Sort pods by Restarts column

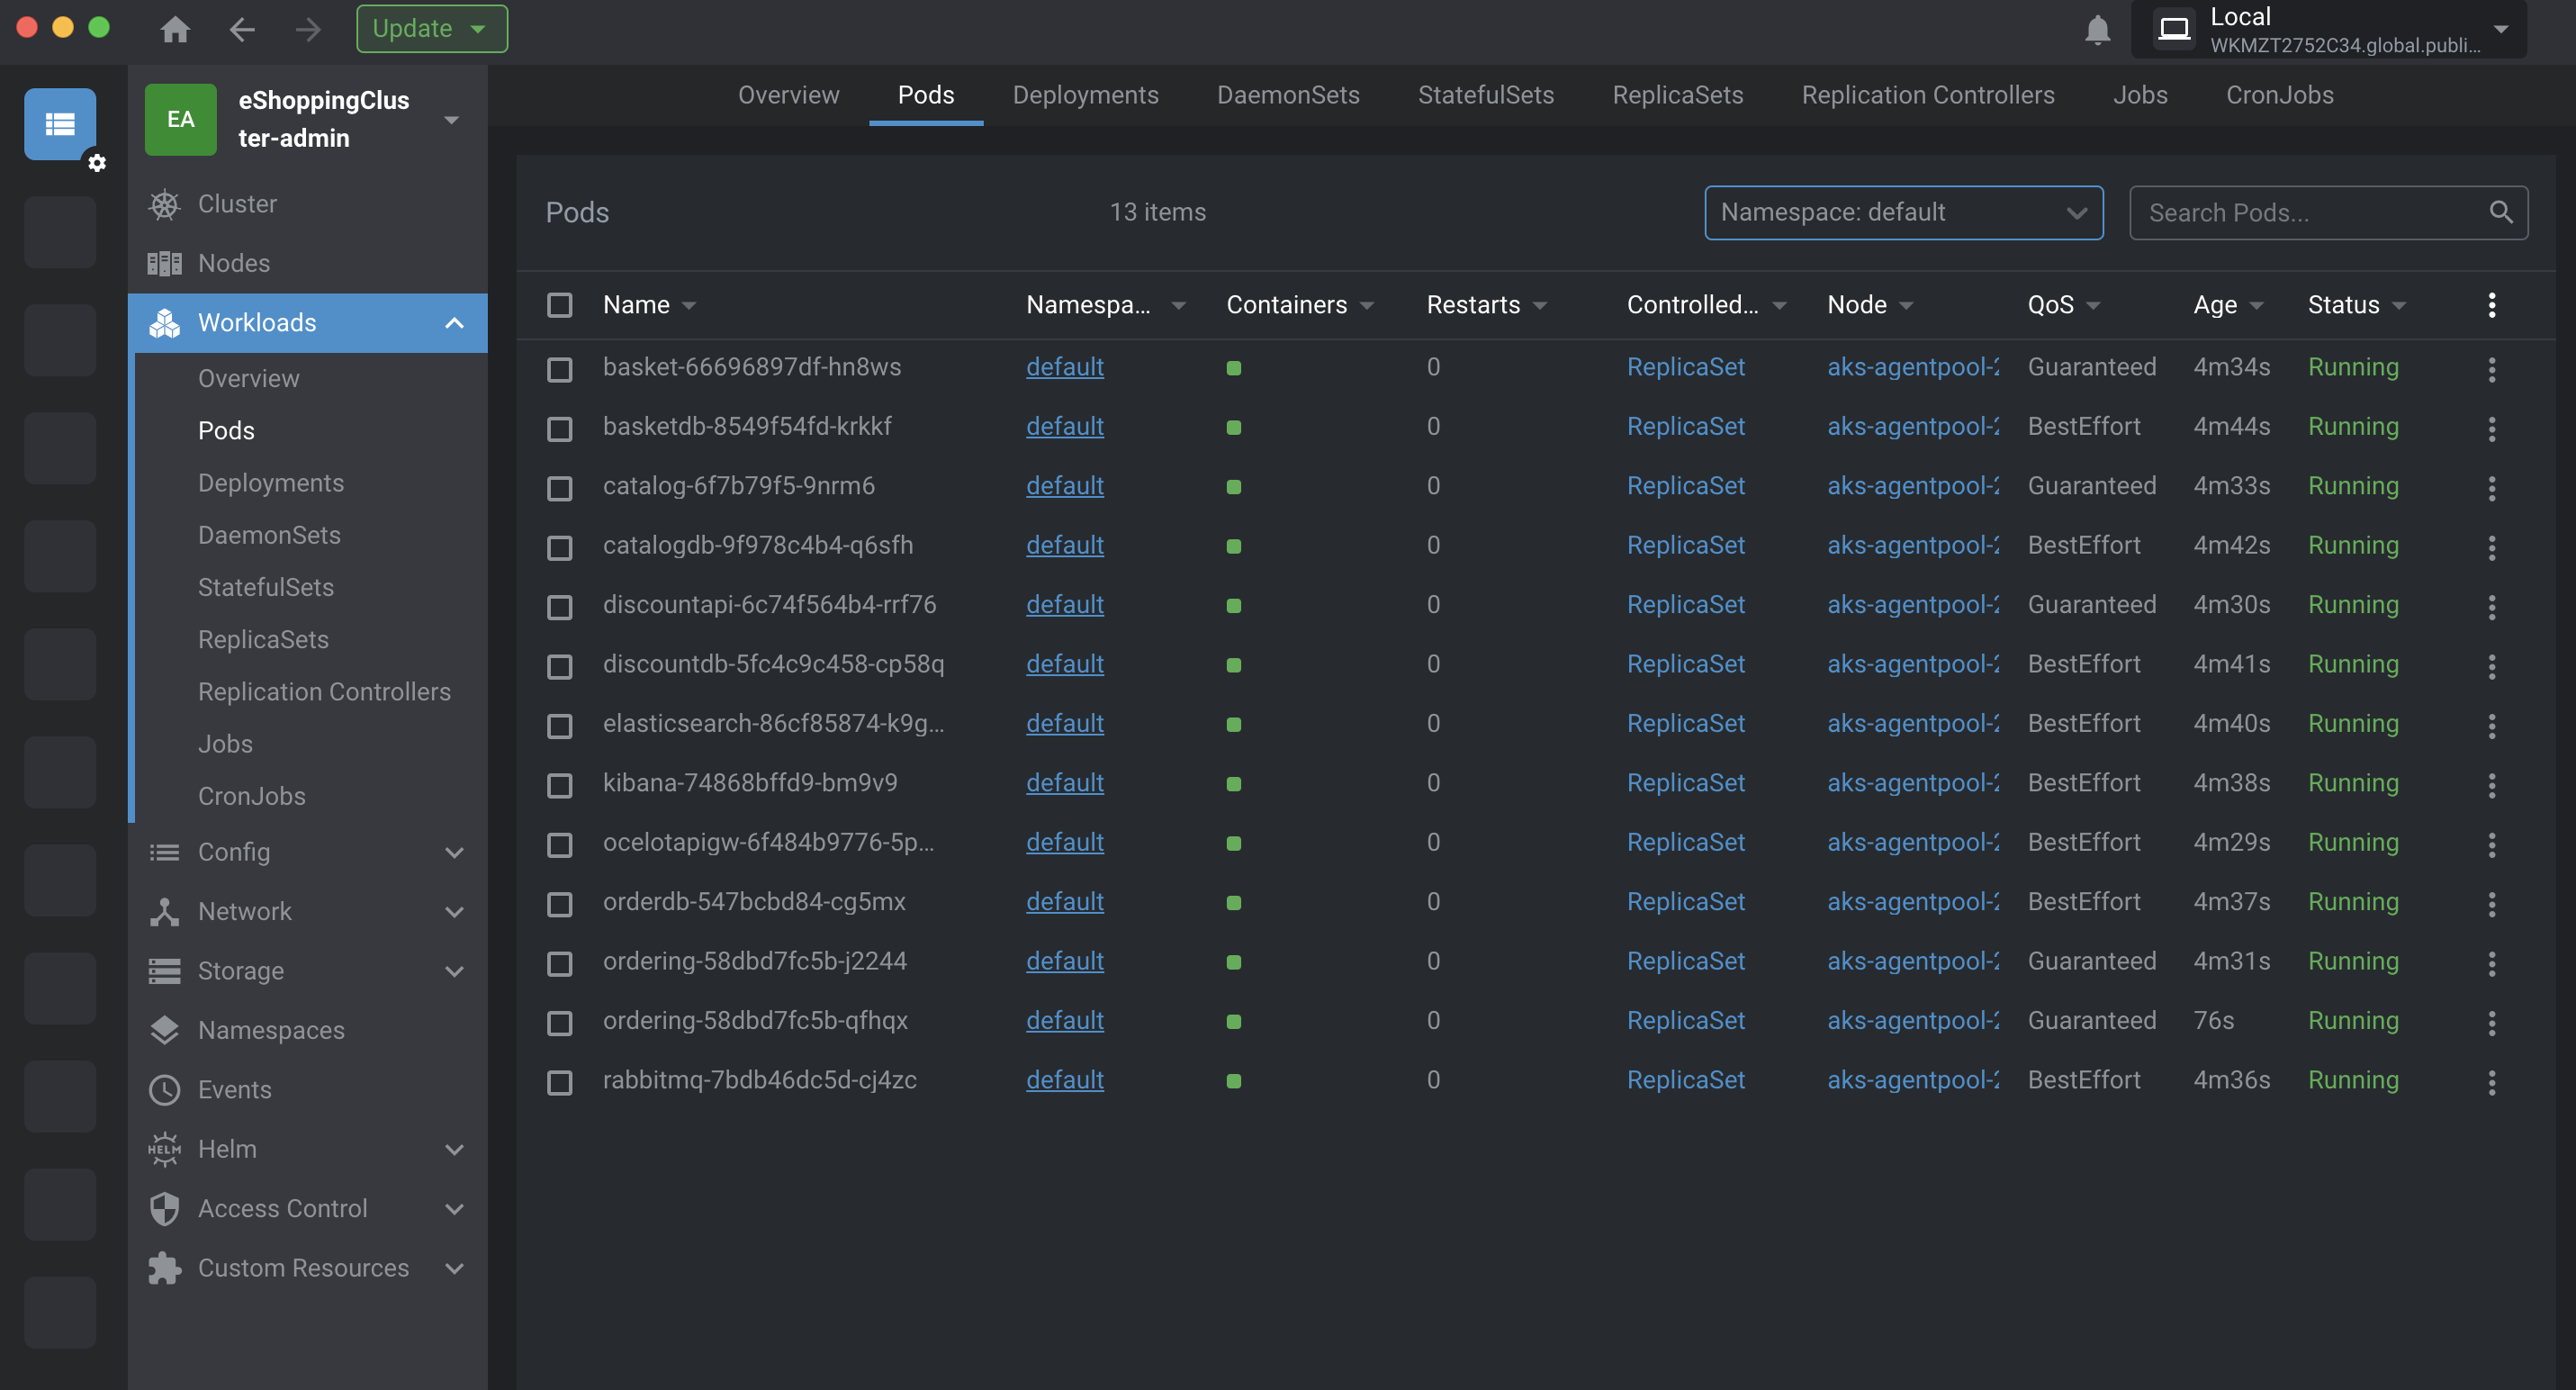click(1486, 305)
